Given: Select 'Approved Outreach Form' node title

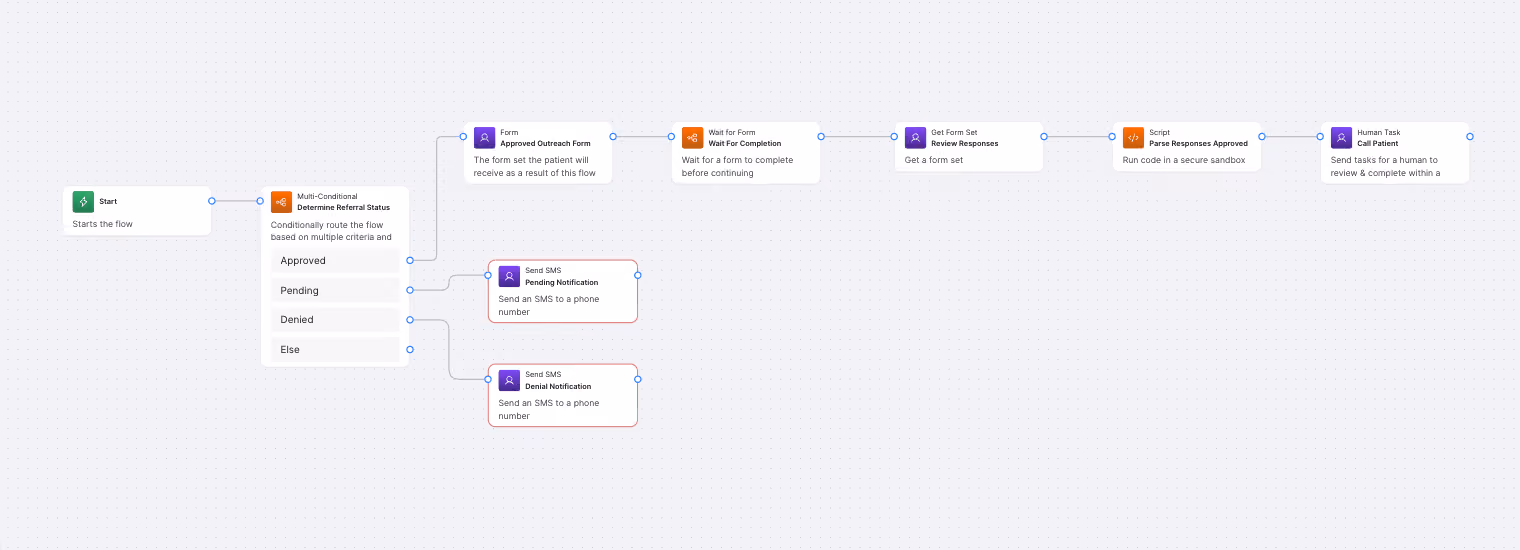Looking at the screenshot, I should [545, 144].
